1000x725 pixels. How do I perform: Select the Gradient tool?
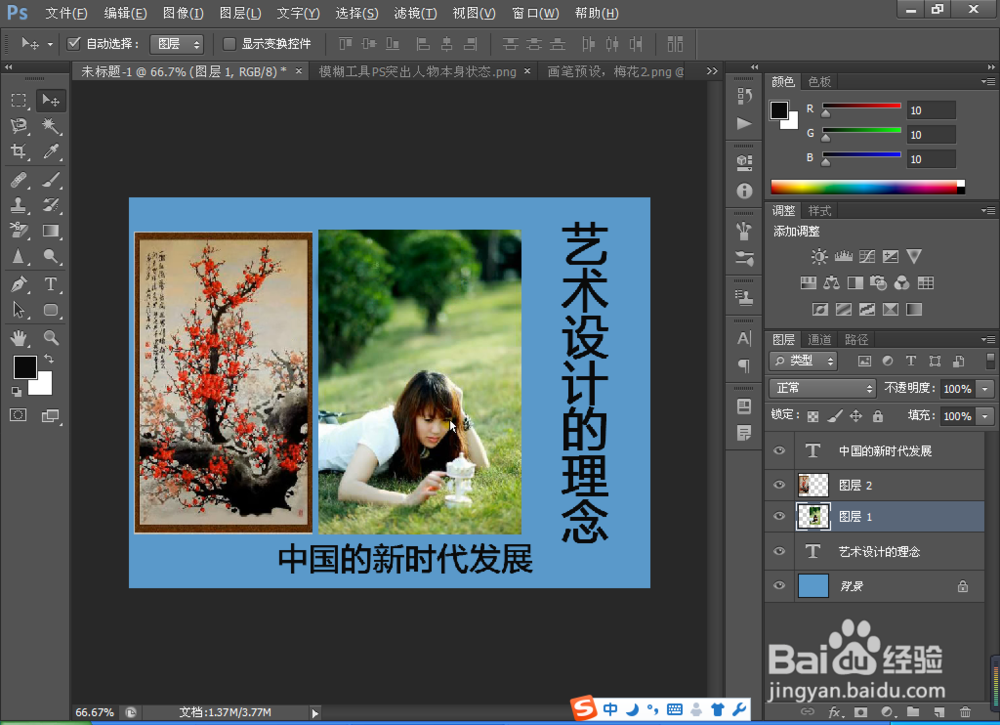click(x=50, y=231)
